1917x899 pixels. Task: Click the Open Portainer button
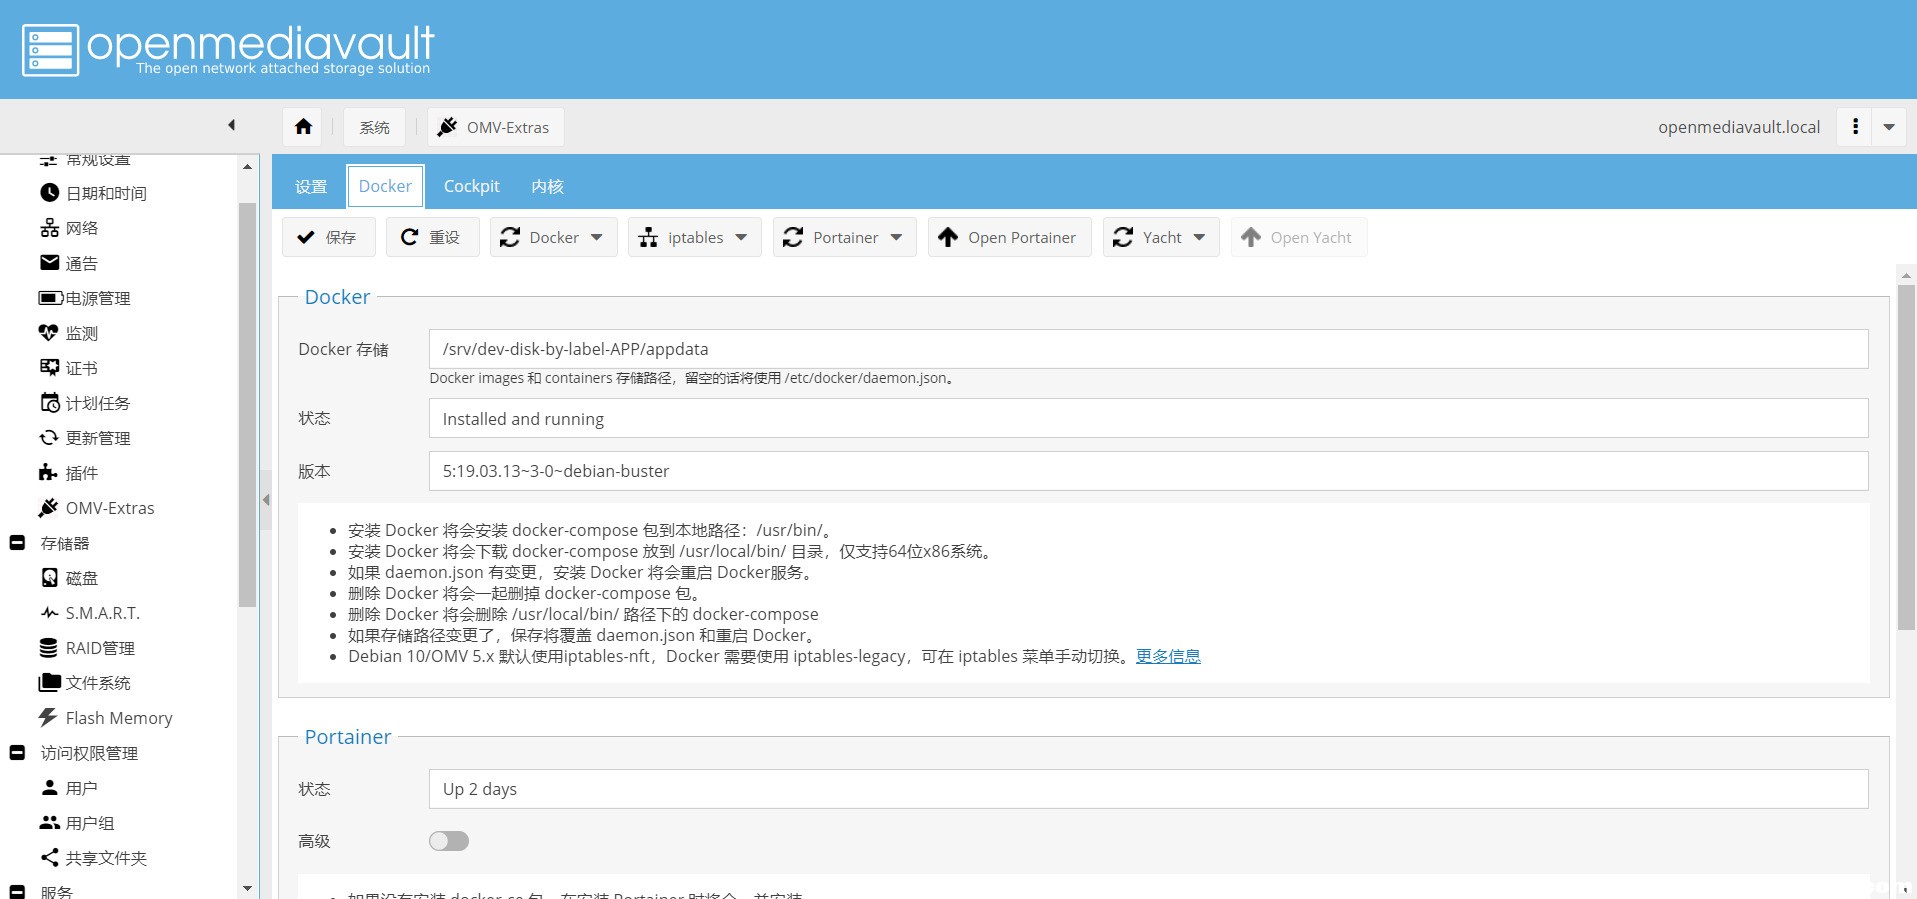[1009, 238]
